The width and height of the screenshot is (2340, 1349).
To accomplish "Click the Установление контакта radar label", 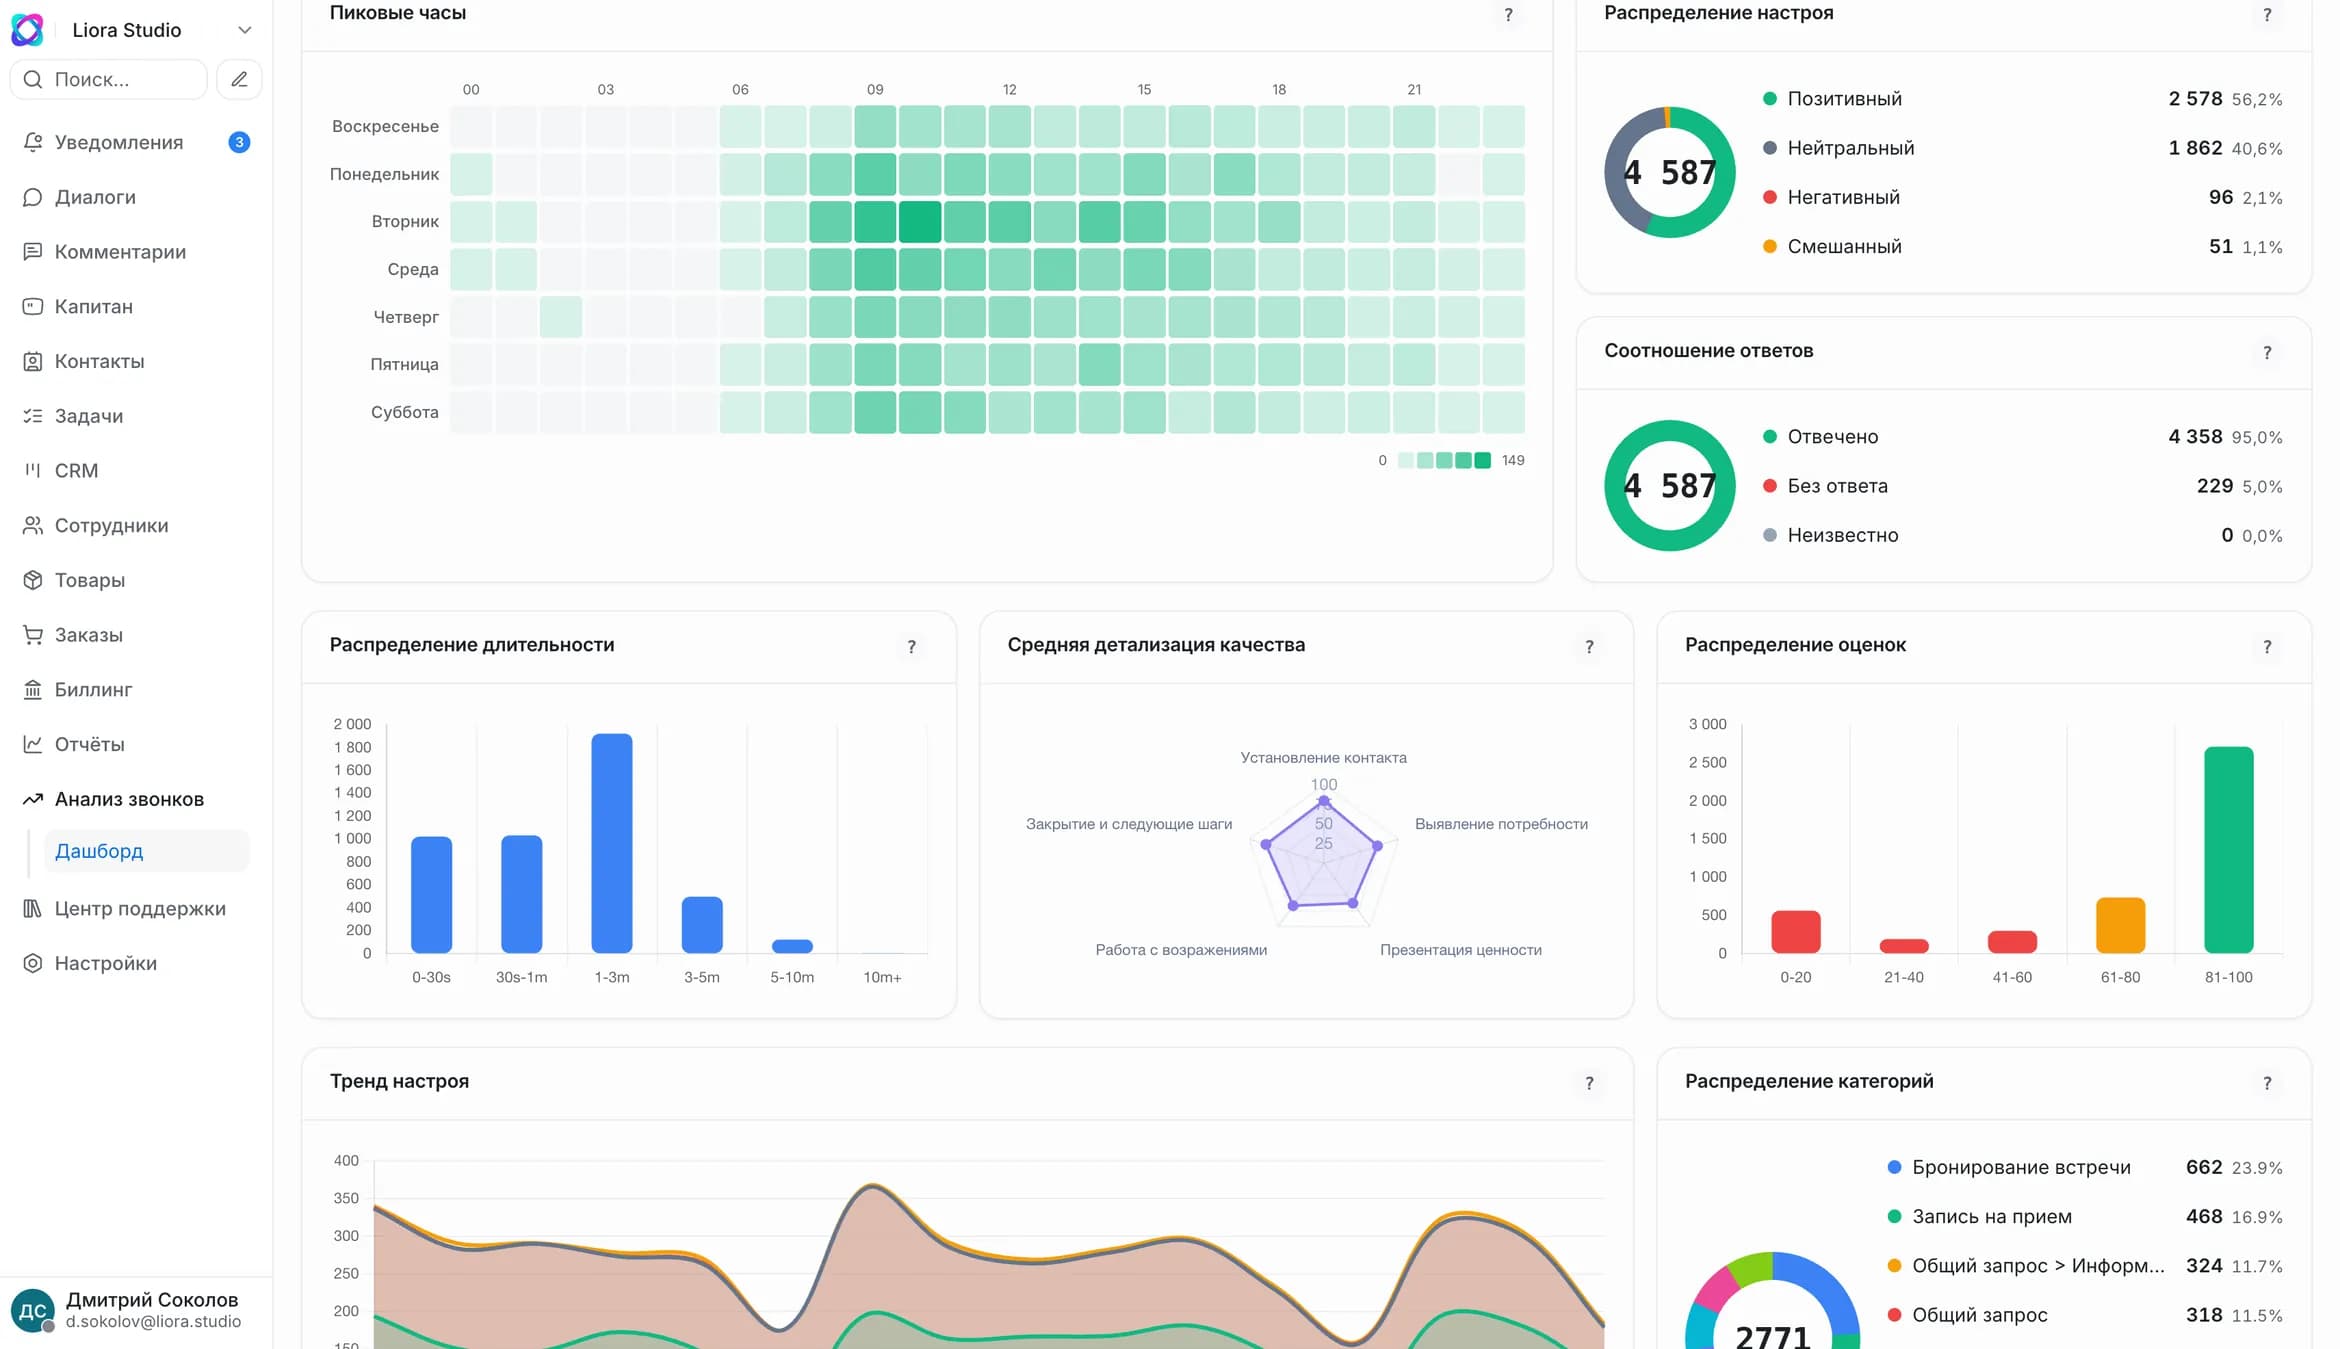I will [x=1323, y=758].
